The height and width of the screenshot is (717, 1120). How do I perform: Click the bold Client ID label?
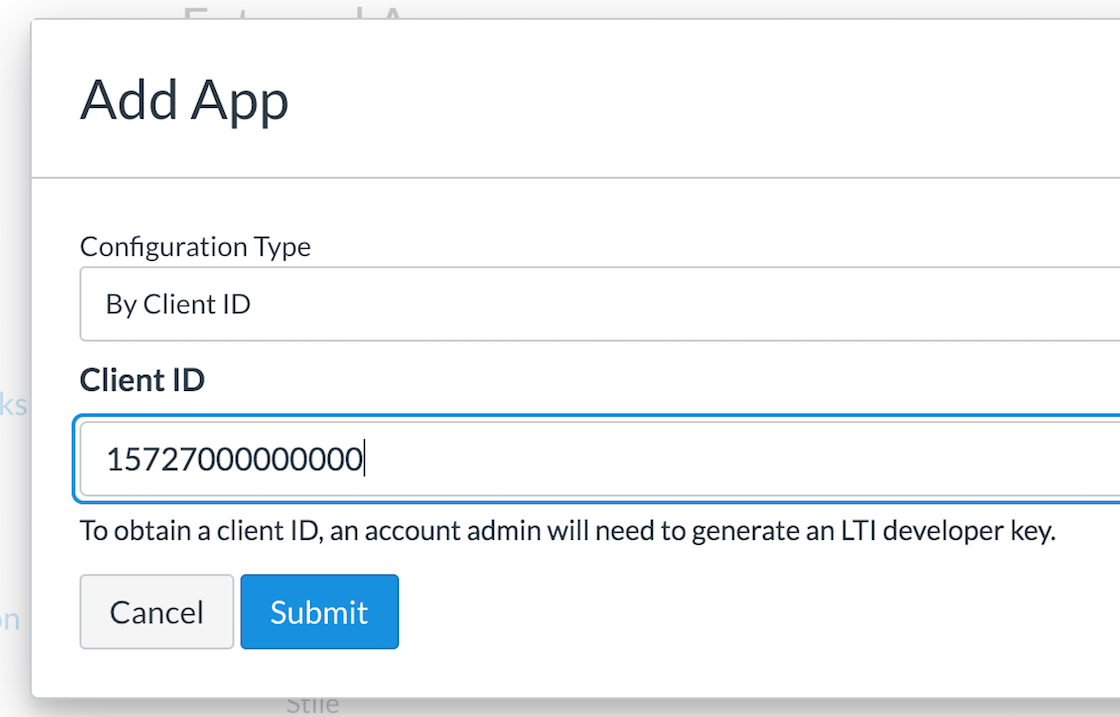click(x=142, y=380)
